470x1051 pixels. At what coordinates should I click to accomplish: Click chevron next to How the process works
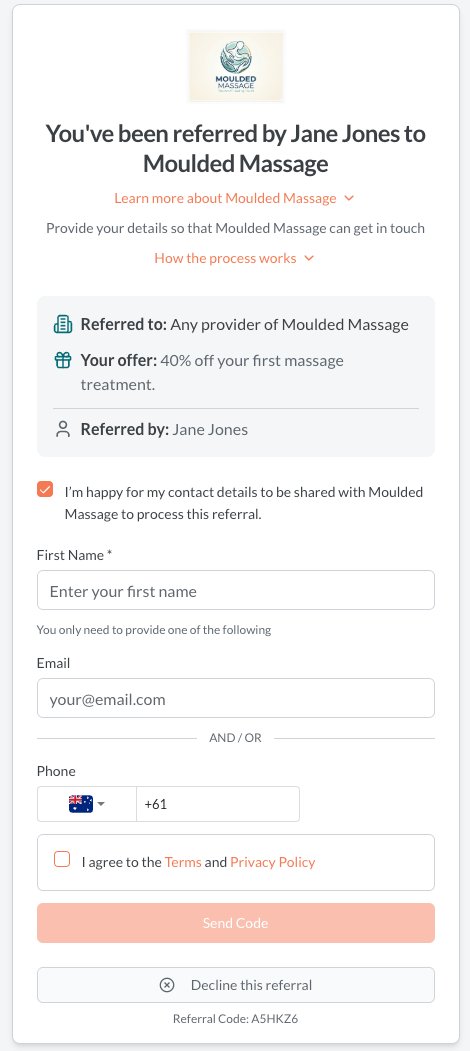click(x=309, y=258)
